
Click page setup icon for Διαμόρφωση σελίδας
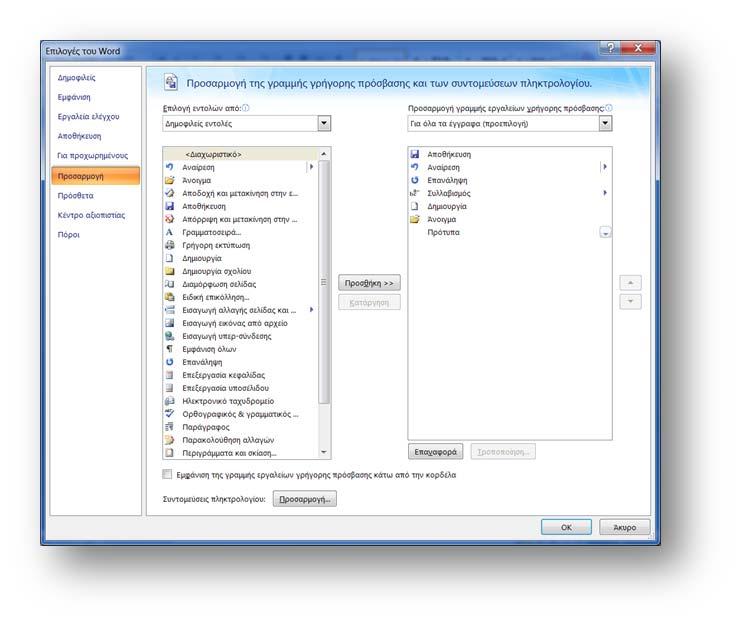(x=170, y=284)
